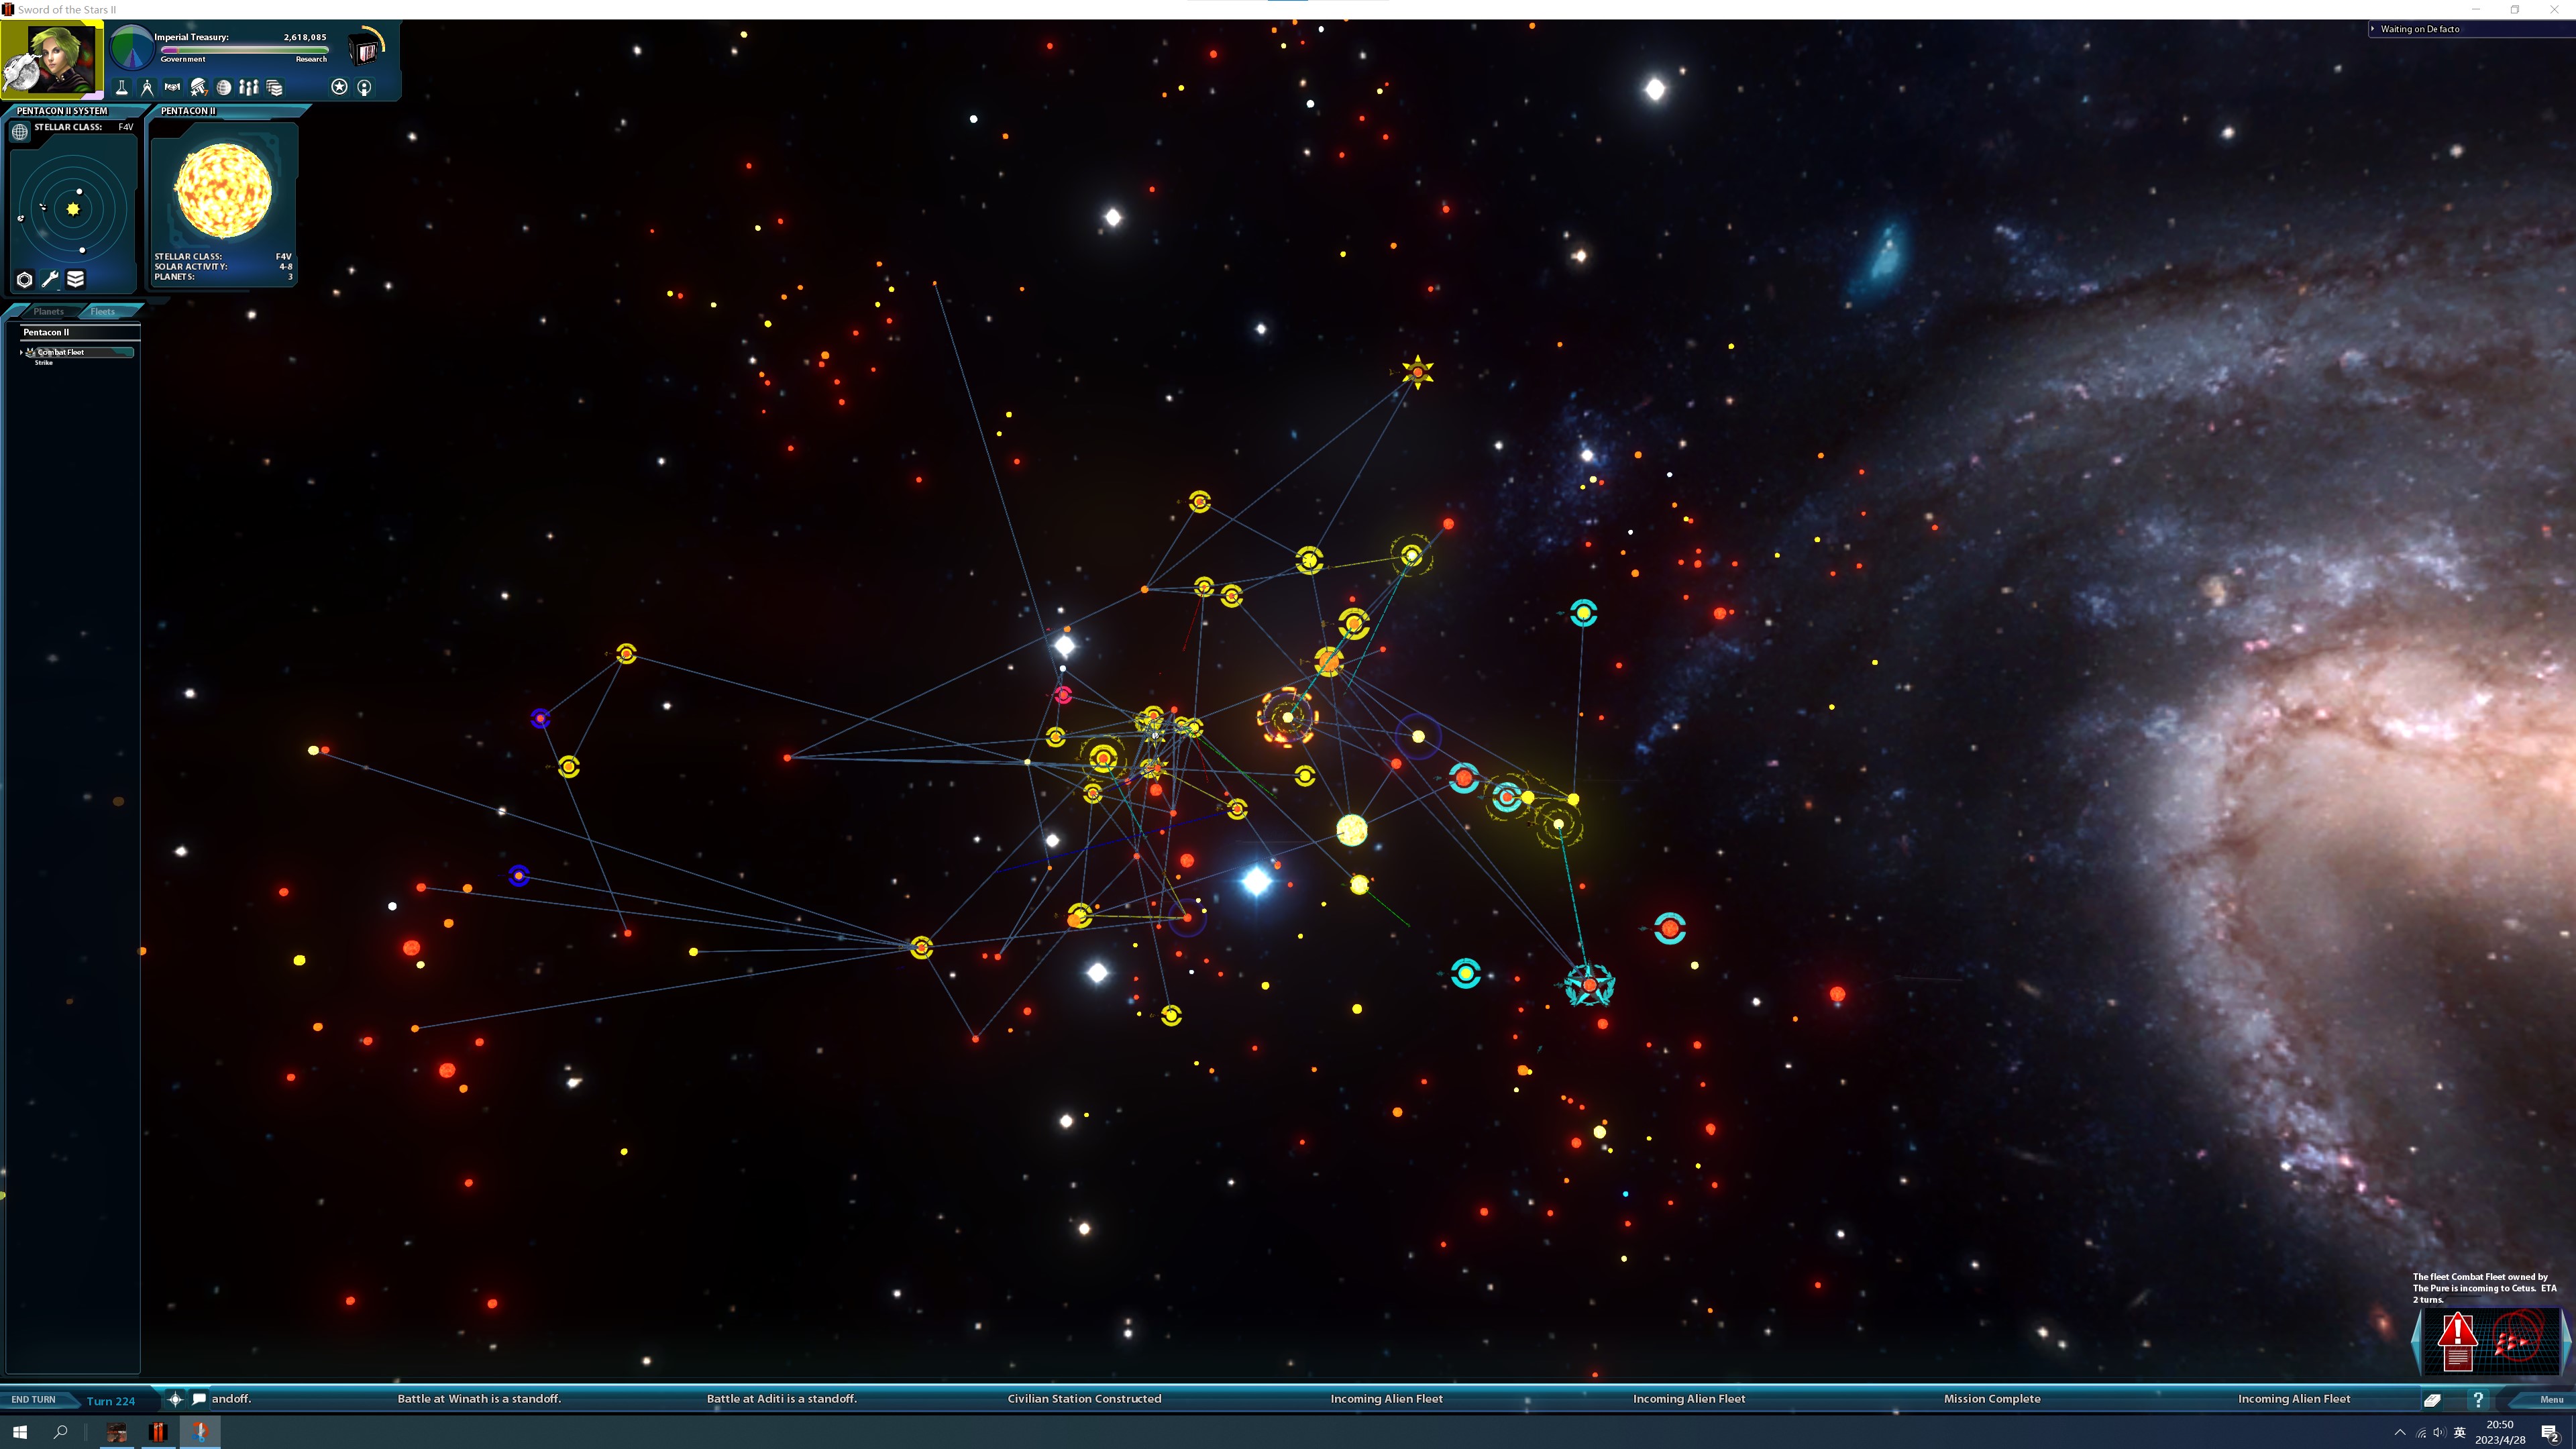
Task: Open the stacked fleet manager icon
Action: tap(275, 87)
